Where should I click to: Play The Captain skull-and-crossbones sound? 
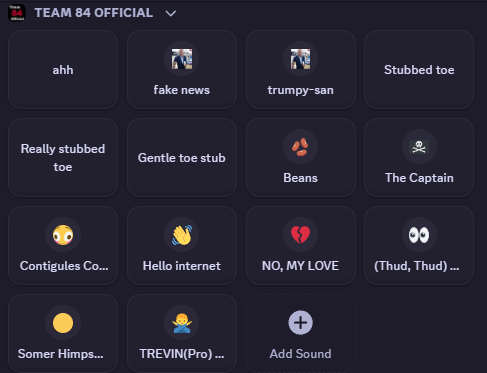click(419, 158)
